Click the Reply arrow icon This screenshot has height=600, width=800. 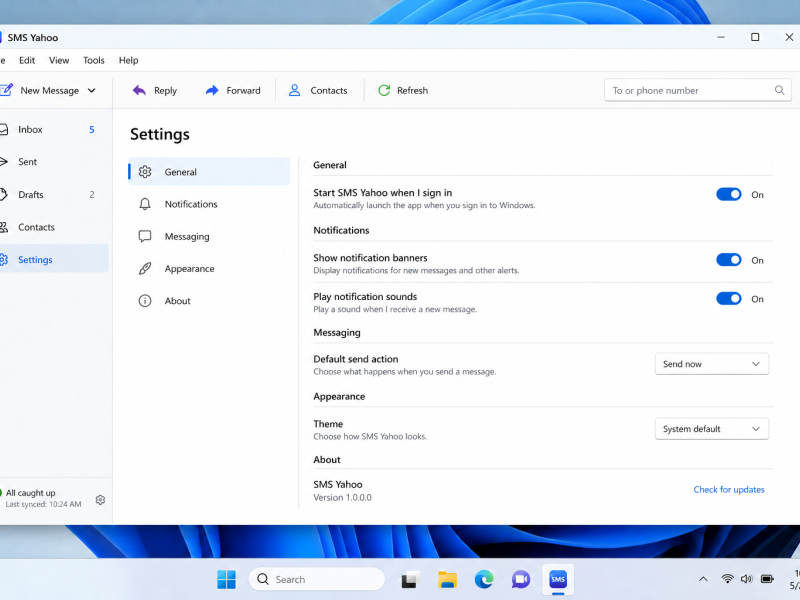pyautogui.click(x=139, y=90)
